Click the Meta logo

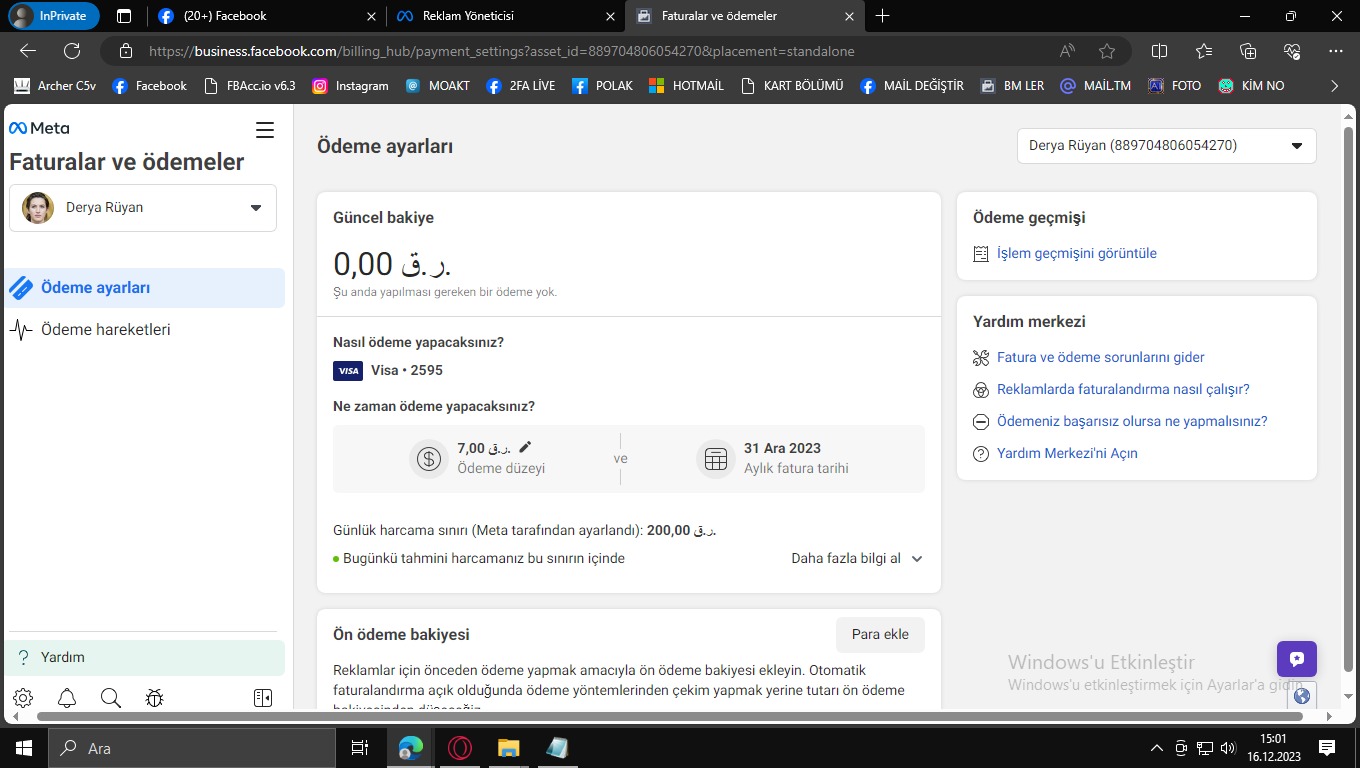click(39, 128)
